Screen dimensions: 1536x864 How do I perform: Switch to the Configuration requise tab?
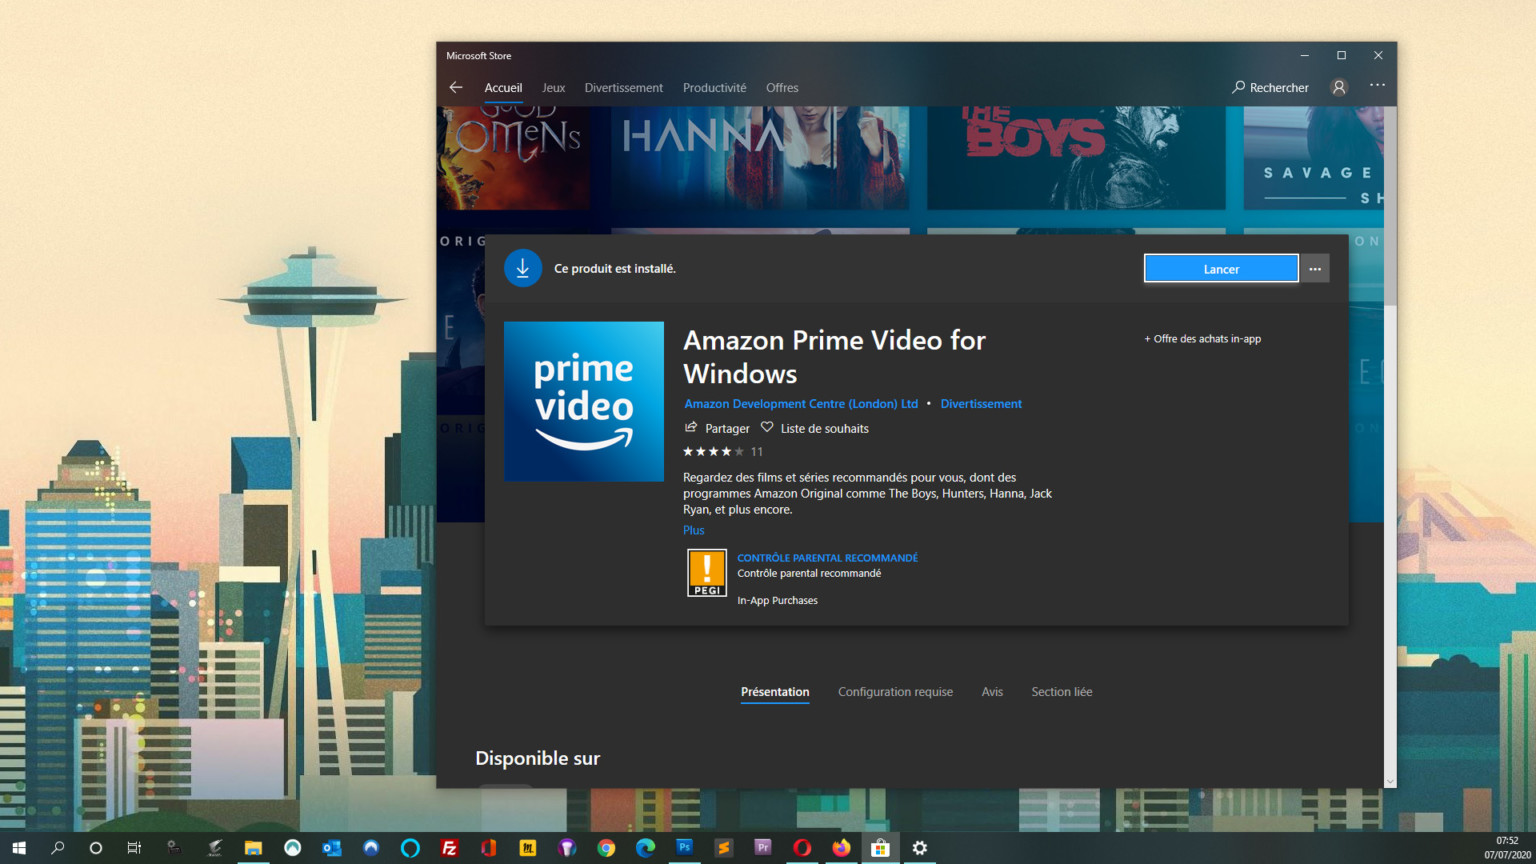(895, 691)
